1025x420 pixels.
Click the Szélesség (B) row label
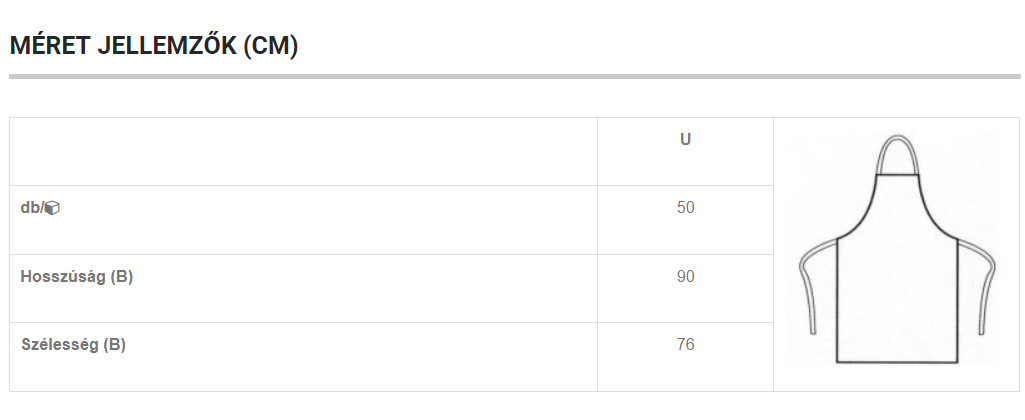[x=73, y=345]
